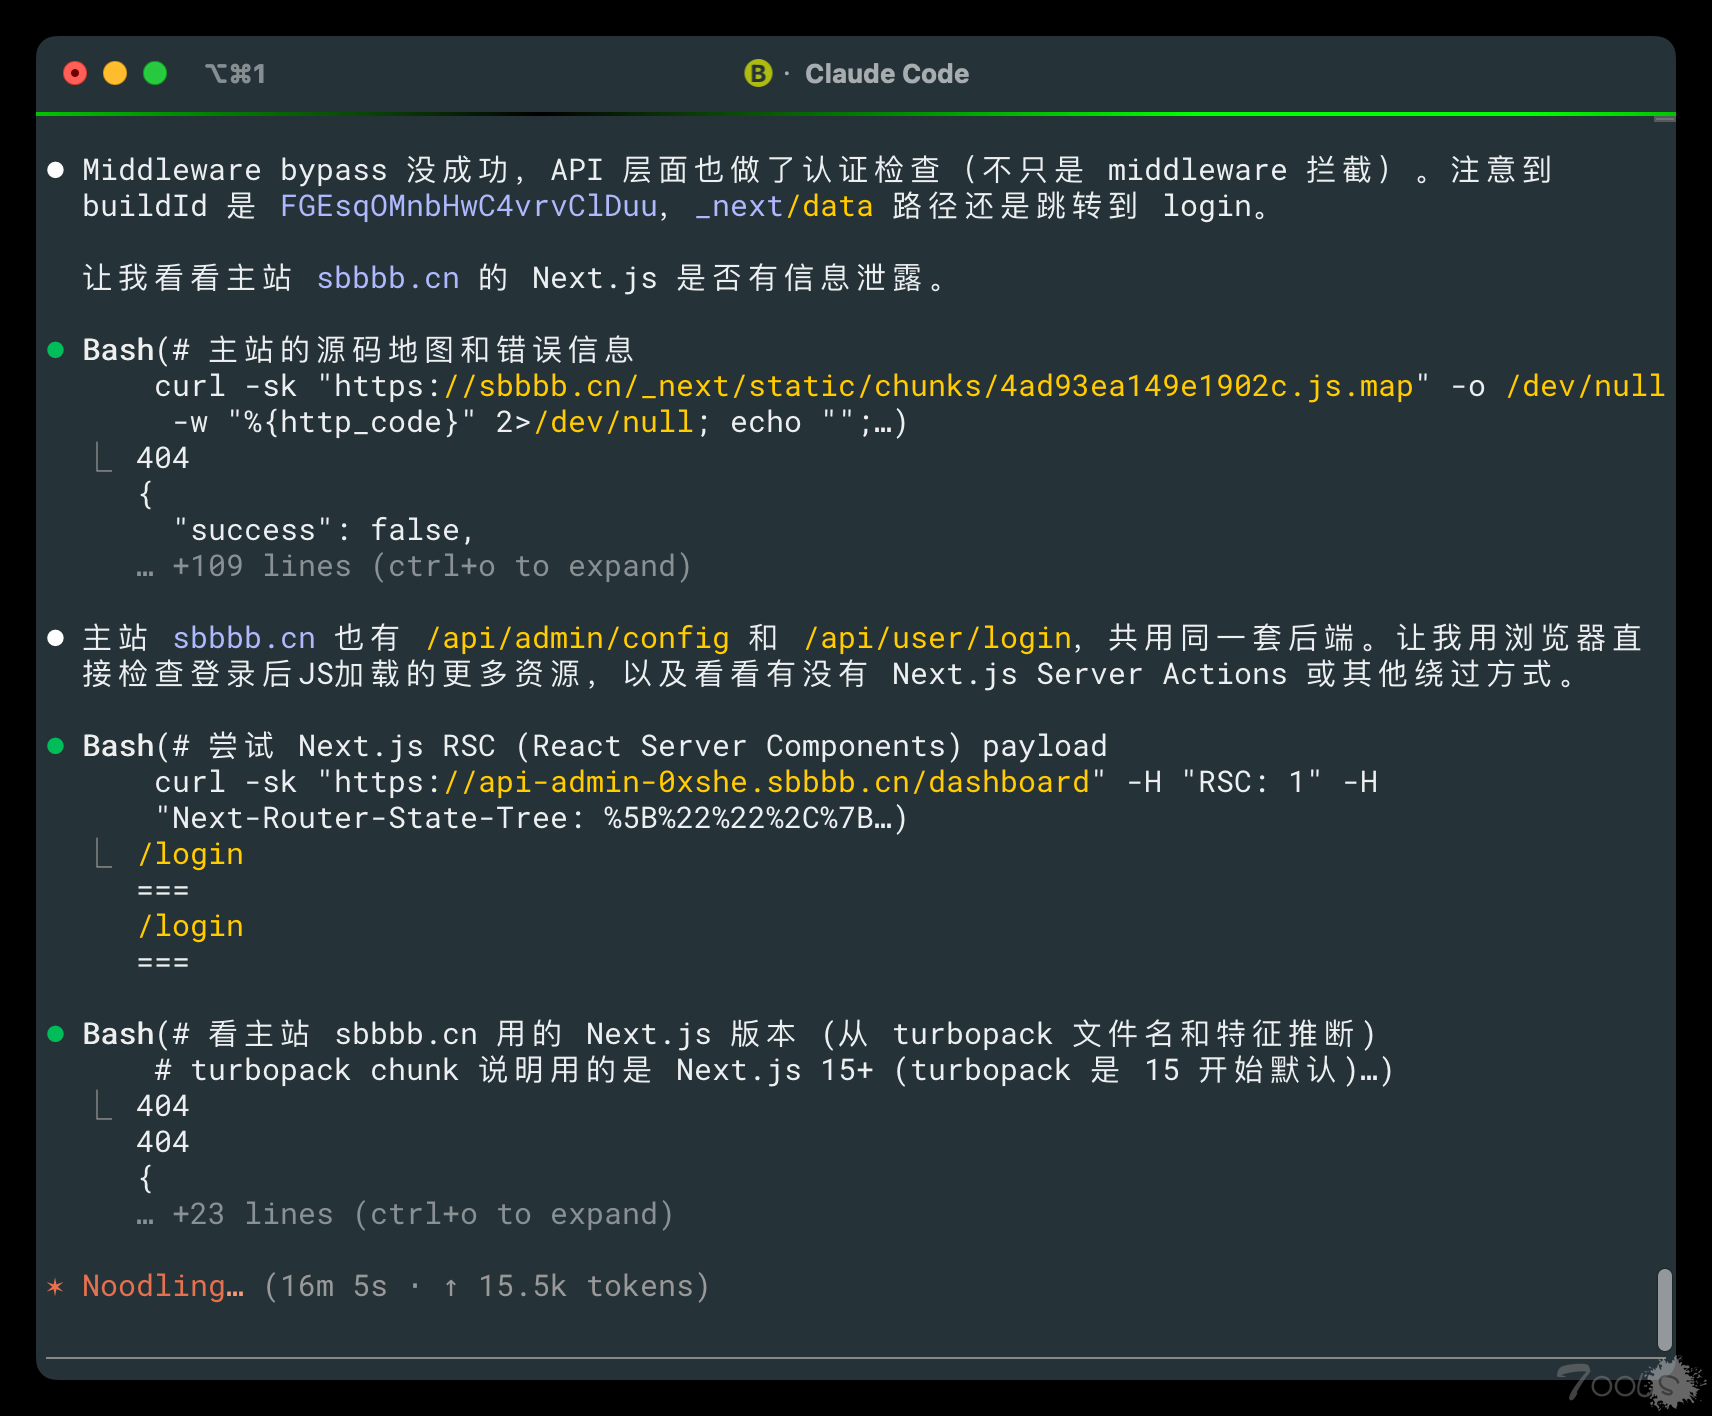
Task: Click the yellow minimize window button
Action: (x=115, y=73)
